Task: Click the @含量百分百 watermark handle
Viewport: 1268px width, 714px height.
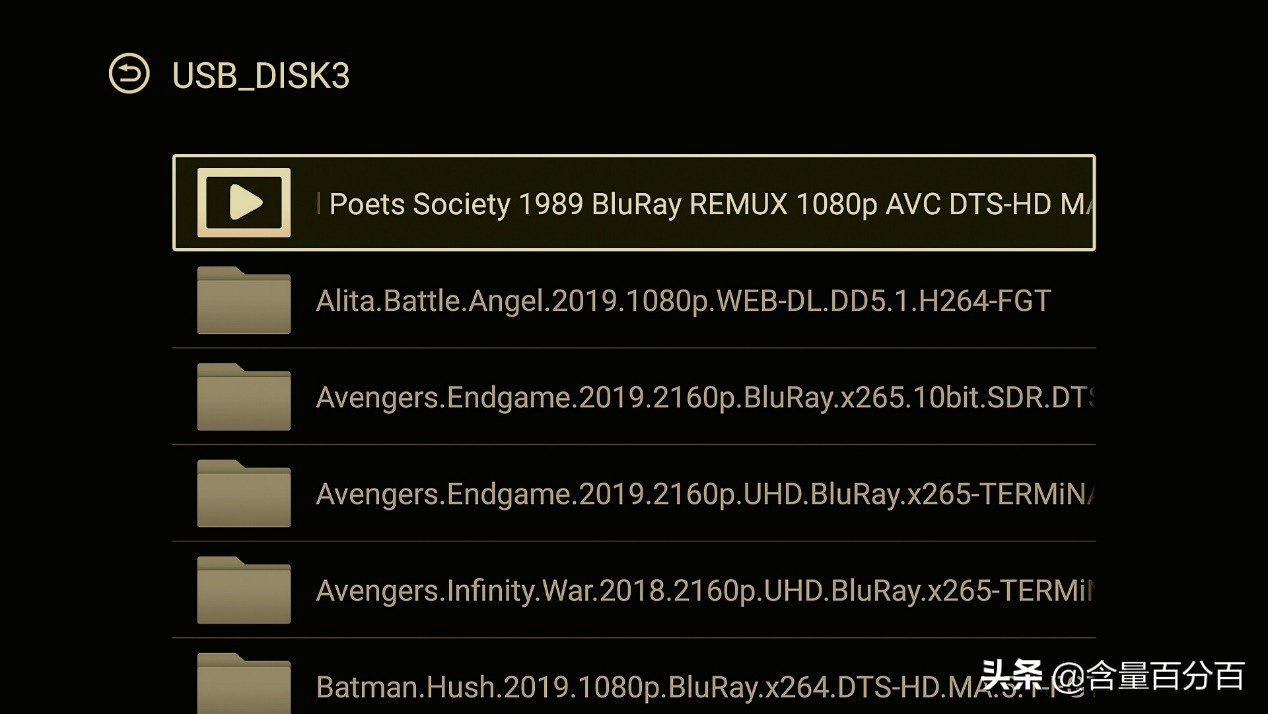Action: [x=1149, y=677]
